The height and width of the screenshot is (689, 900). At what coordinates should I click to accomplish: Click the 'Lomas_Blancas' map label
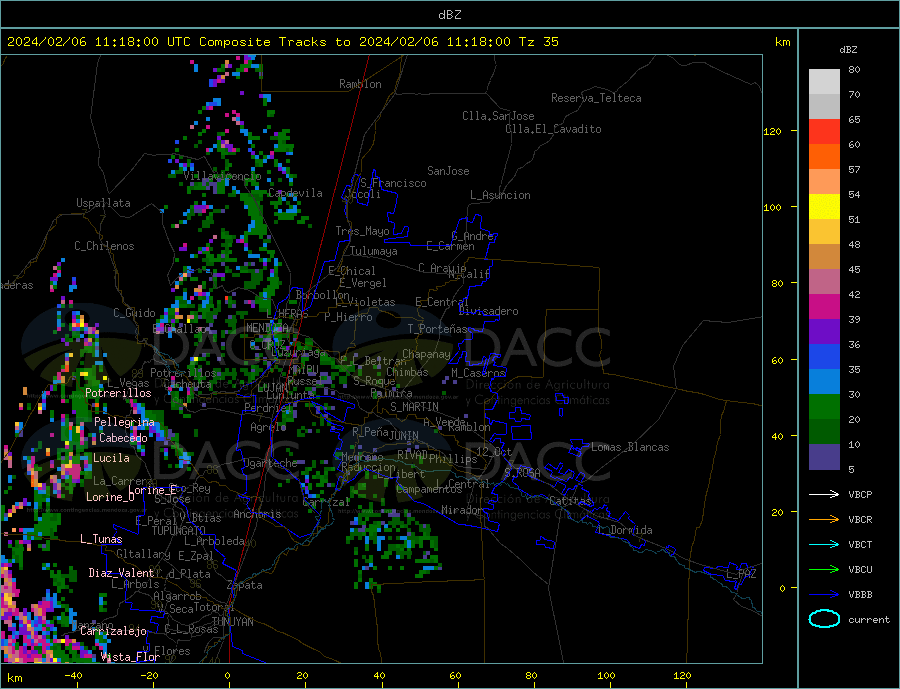click(630, 447)
